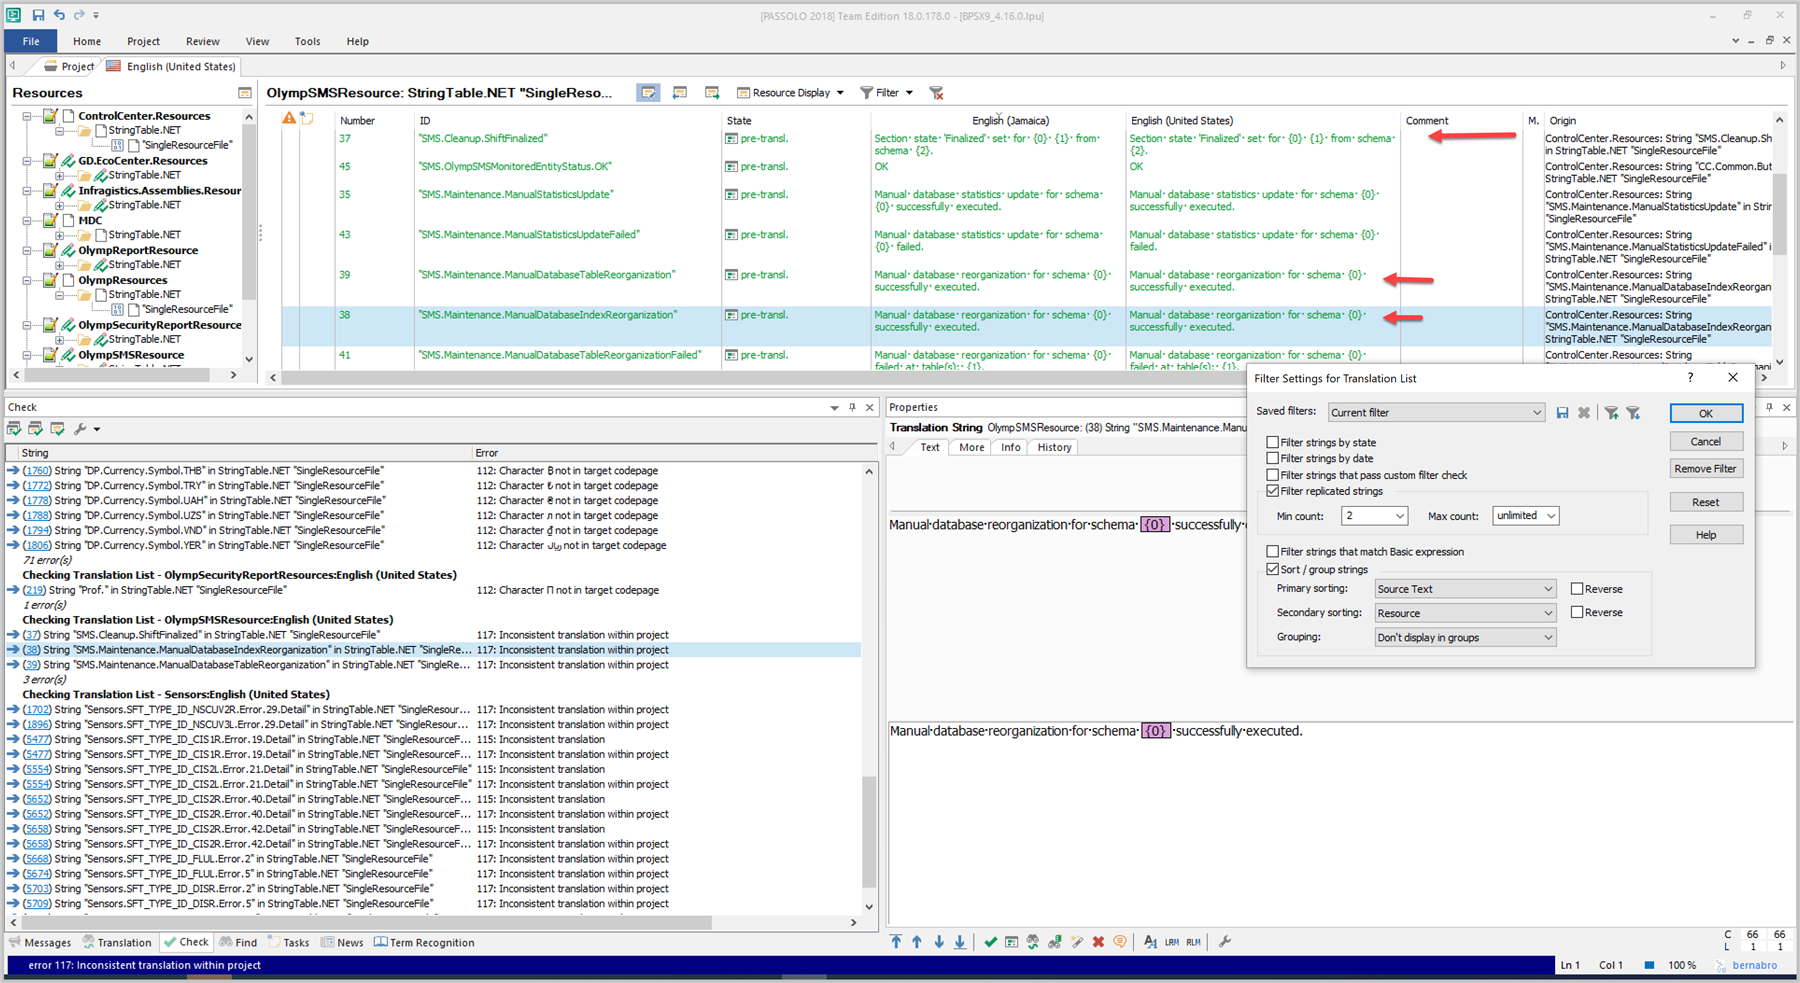1800x983 pixels.
Task: Click the wrench settings icon in the Check panel
Action: pos(81,428)
